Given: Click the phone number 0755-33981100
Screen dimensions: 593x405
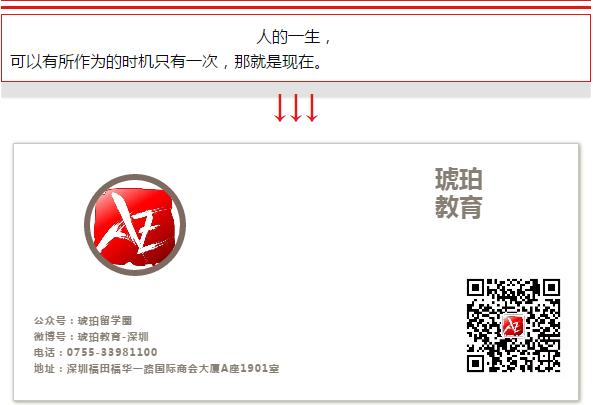Looking at the screenshot, I should pyautogui.click(x=112, y=352).
